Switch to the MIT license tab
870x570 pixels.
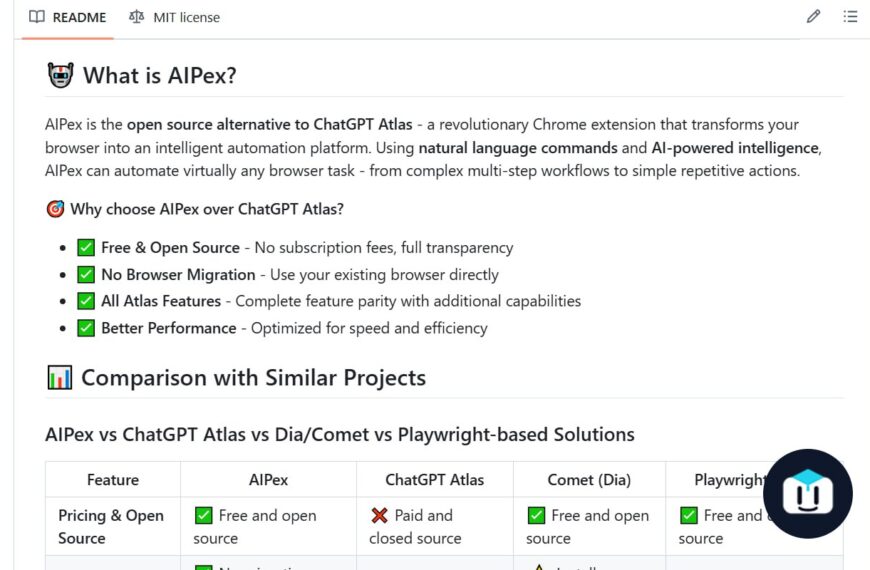[x=174, y=17]
